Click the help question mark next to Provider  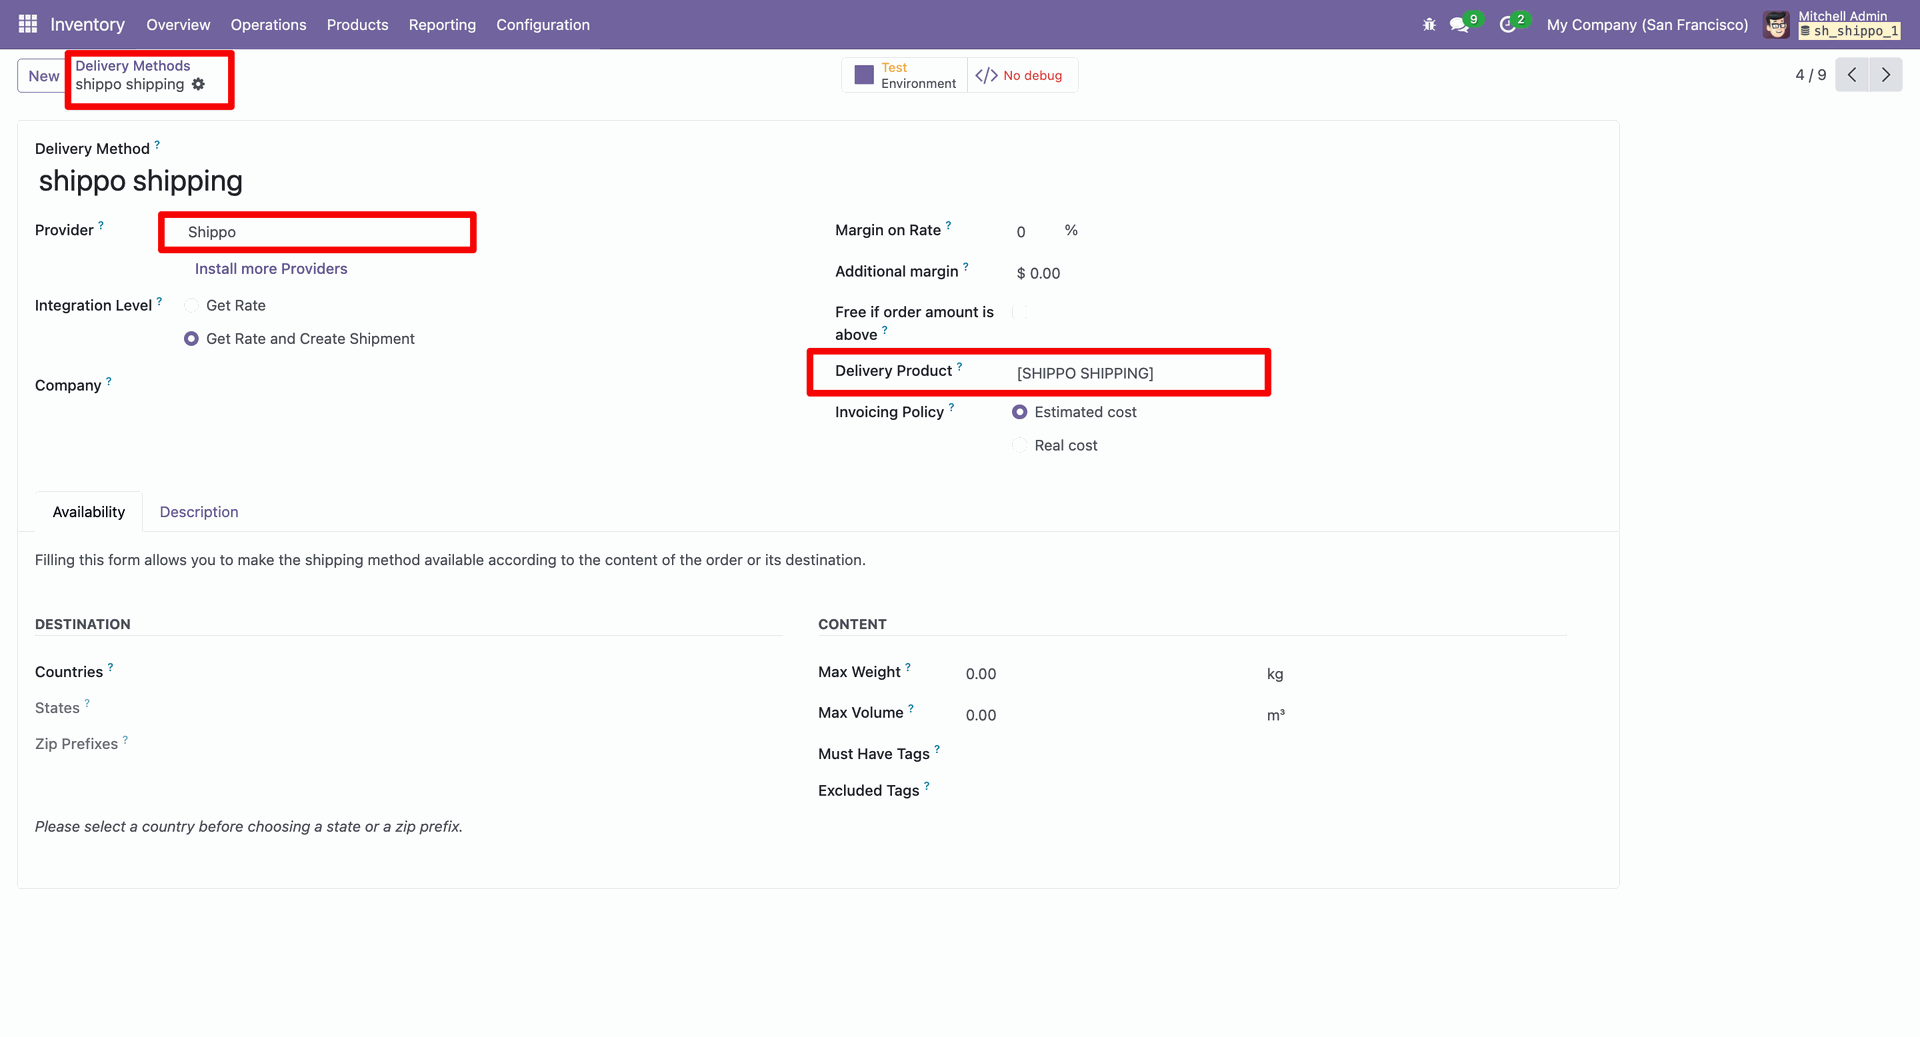click(101, 225)
